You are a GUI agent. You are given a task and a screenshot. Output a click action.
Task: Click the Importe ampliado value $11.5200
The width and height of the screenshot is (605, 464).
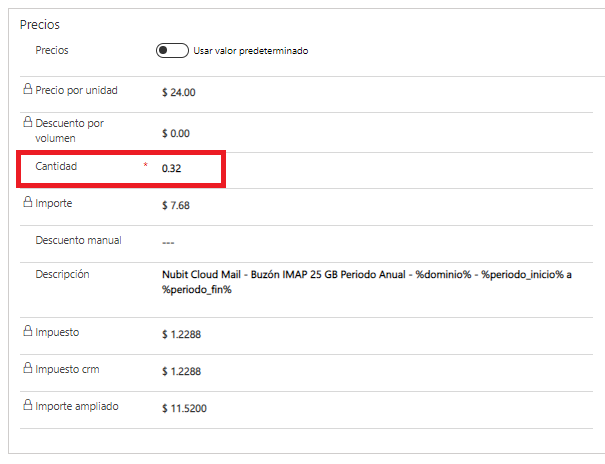click(x=185, y=409)
